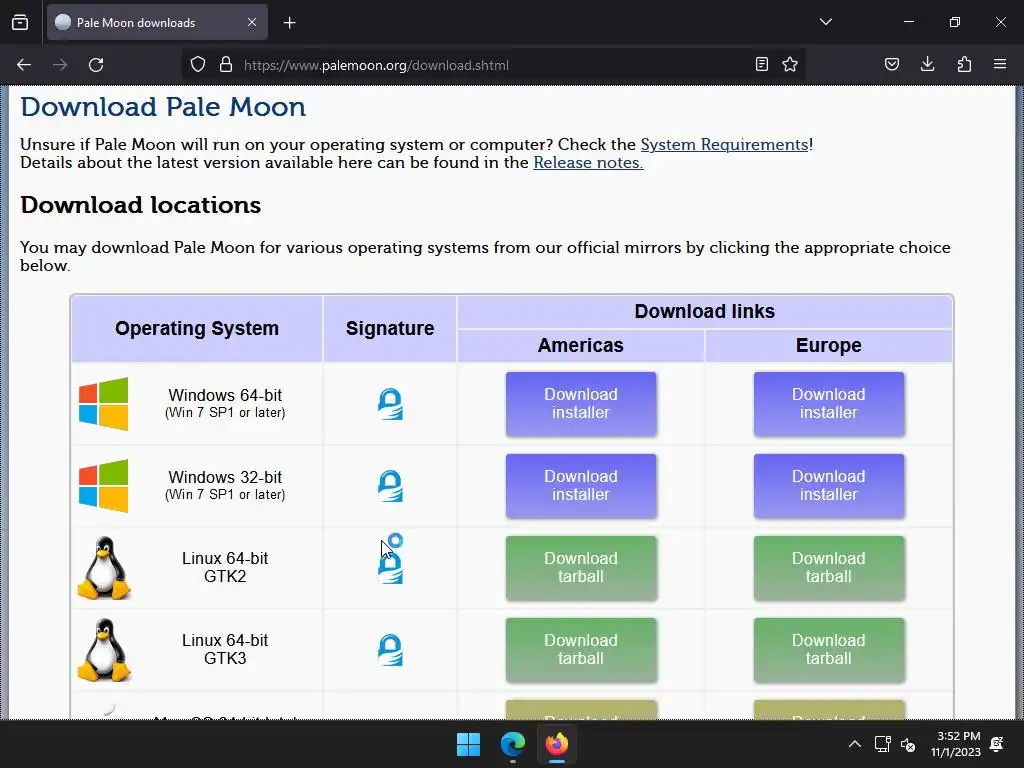Screen dimensions: 1024x768
Task: Click the 'Europe' column header
Action: pos(829,345)
